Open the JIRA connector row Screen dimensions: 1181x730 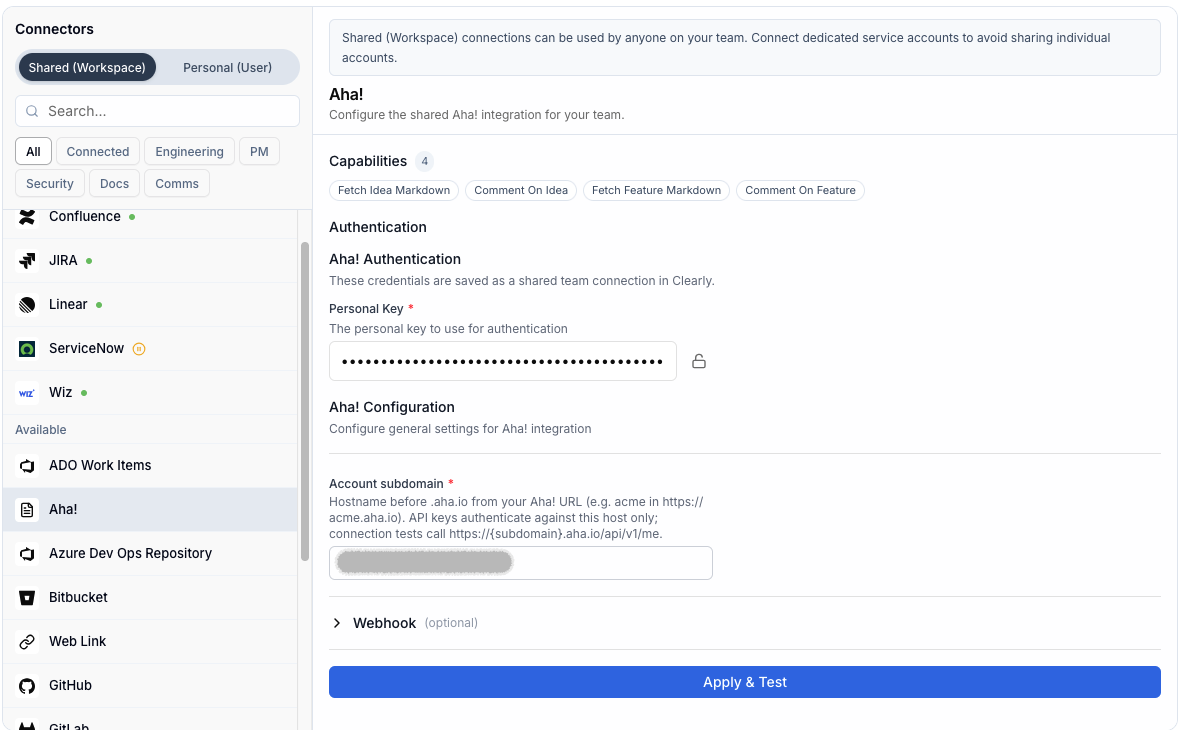tap(151, 261)
